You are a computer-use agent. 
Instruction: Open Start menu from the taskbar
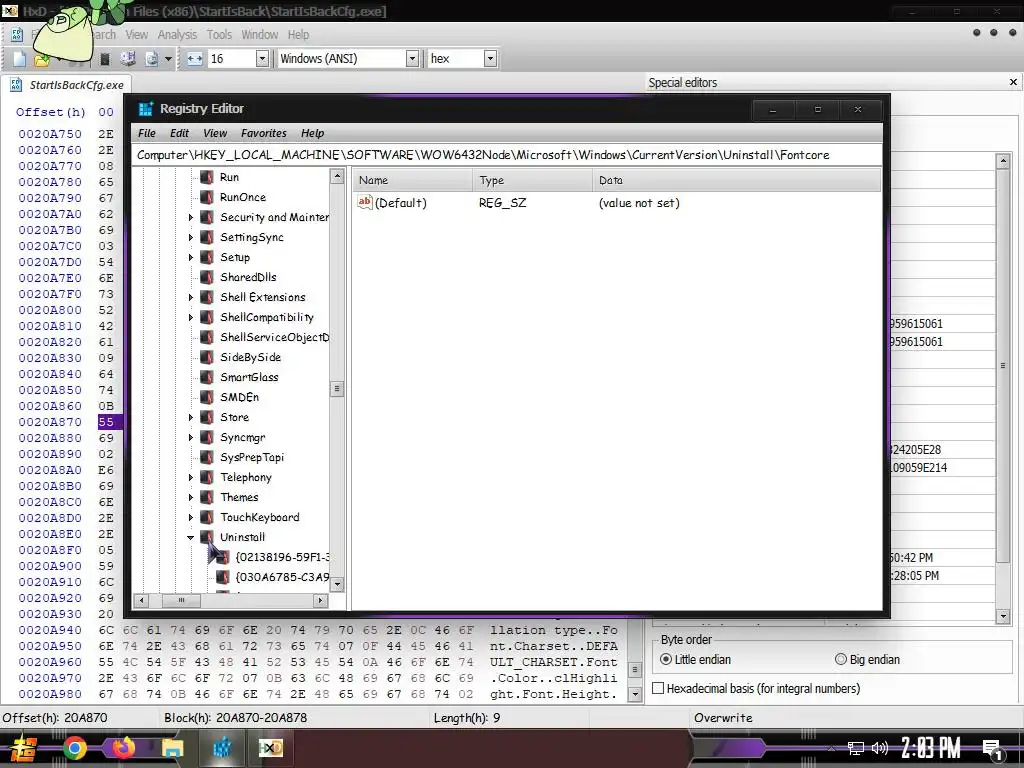[22, 748]
